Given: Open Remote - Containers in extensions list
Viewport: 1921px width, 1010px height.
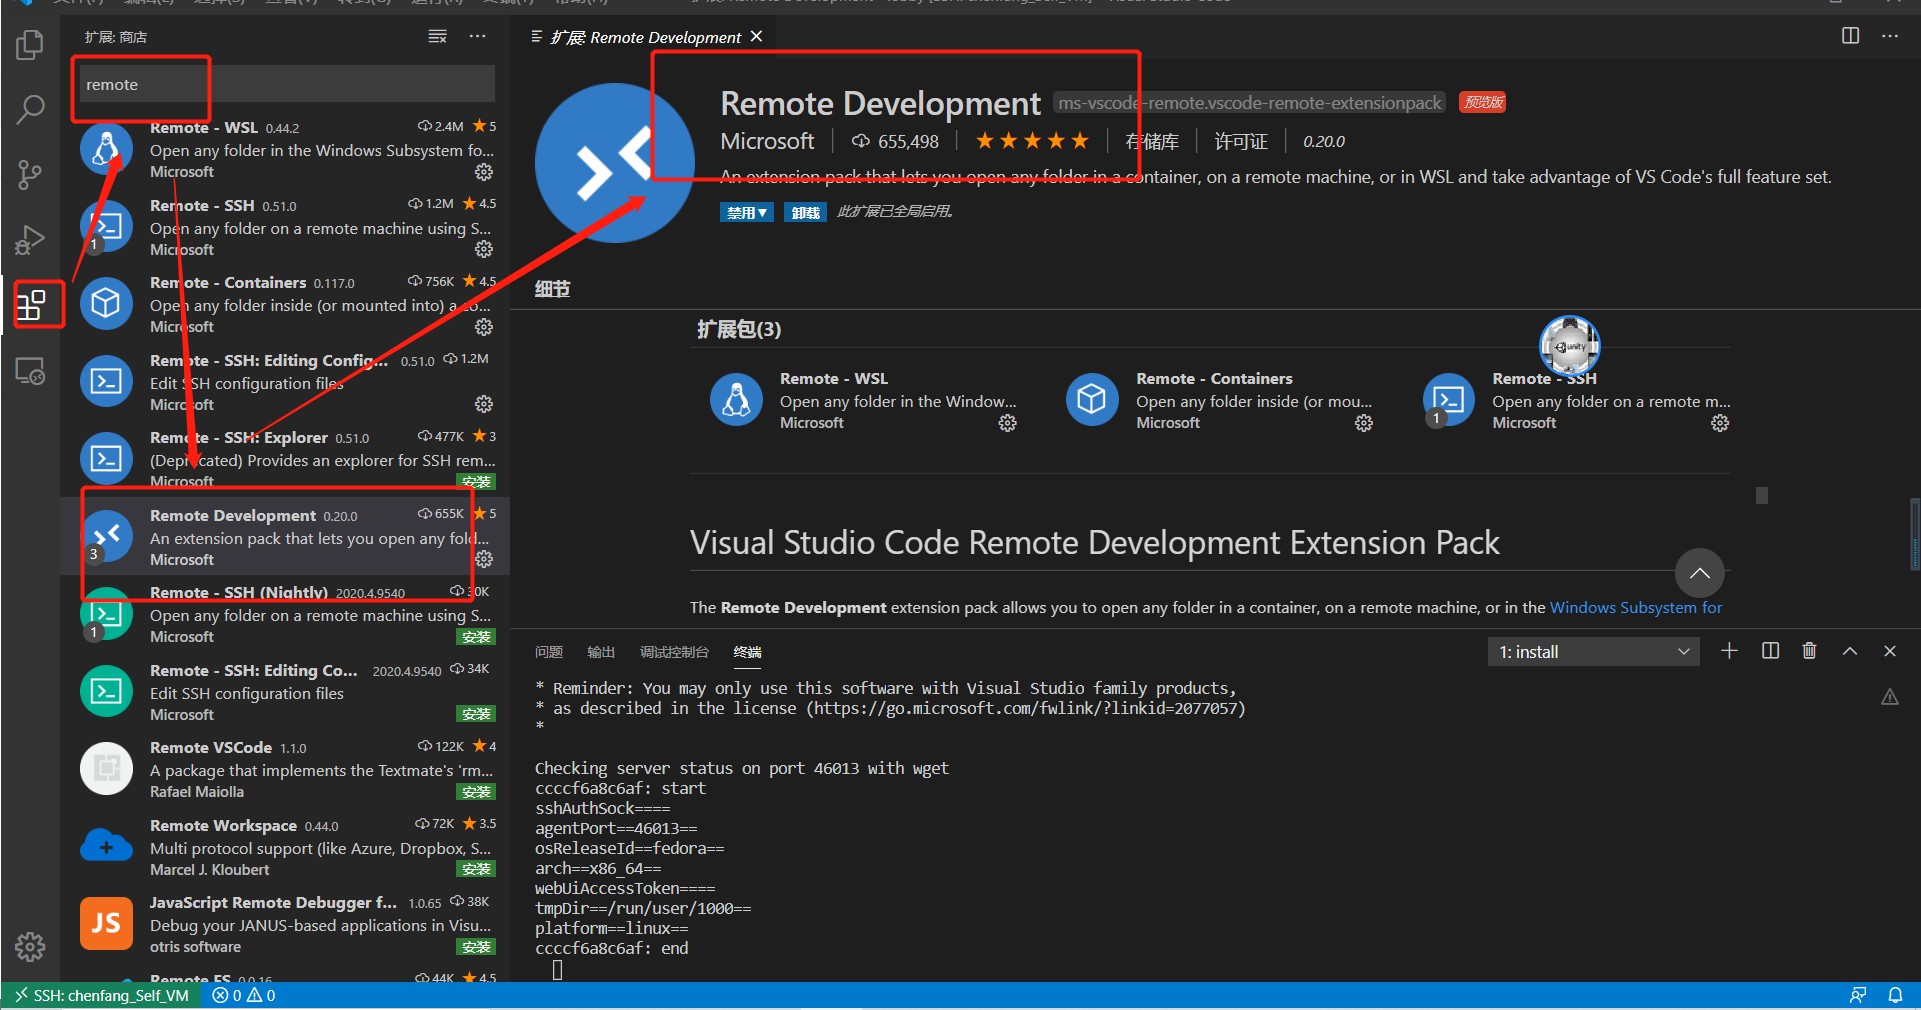Looking at the screenshot, I should pyautogui.click(x=285, y=304).
